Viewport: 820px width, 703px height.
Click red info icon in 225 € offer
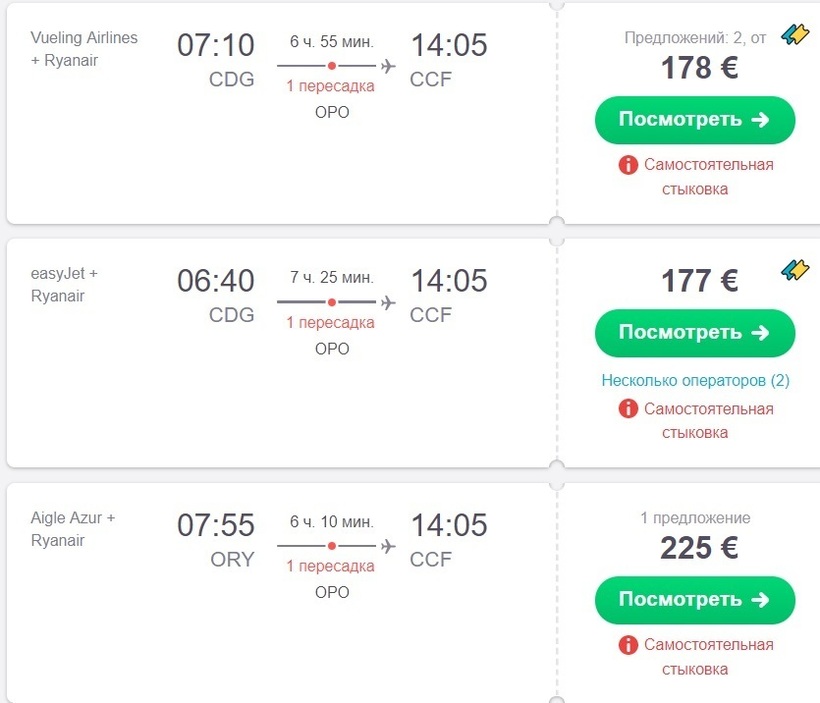pos(628,645)
